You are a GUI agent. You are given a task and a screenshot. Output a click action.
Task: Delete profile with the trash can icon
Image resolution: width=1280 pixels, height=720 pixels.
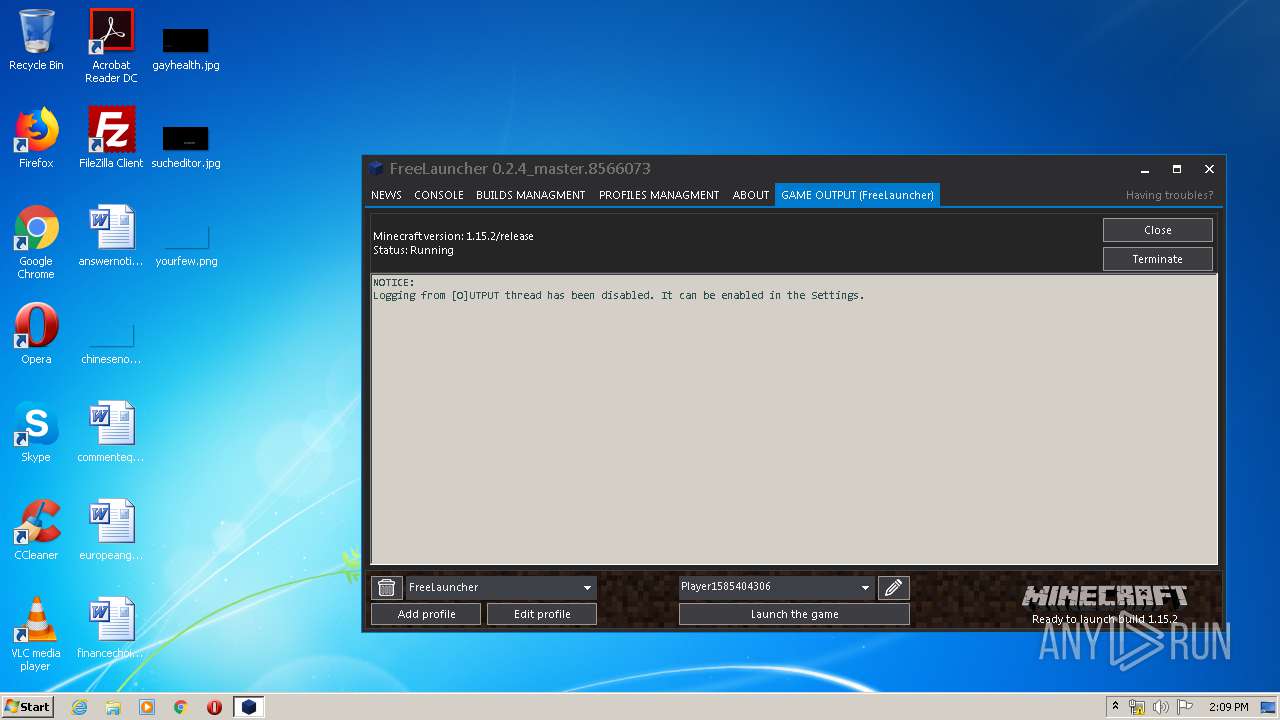(x=386, y=588)
